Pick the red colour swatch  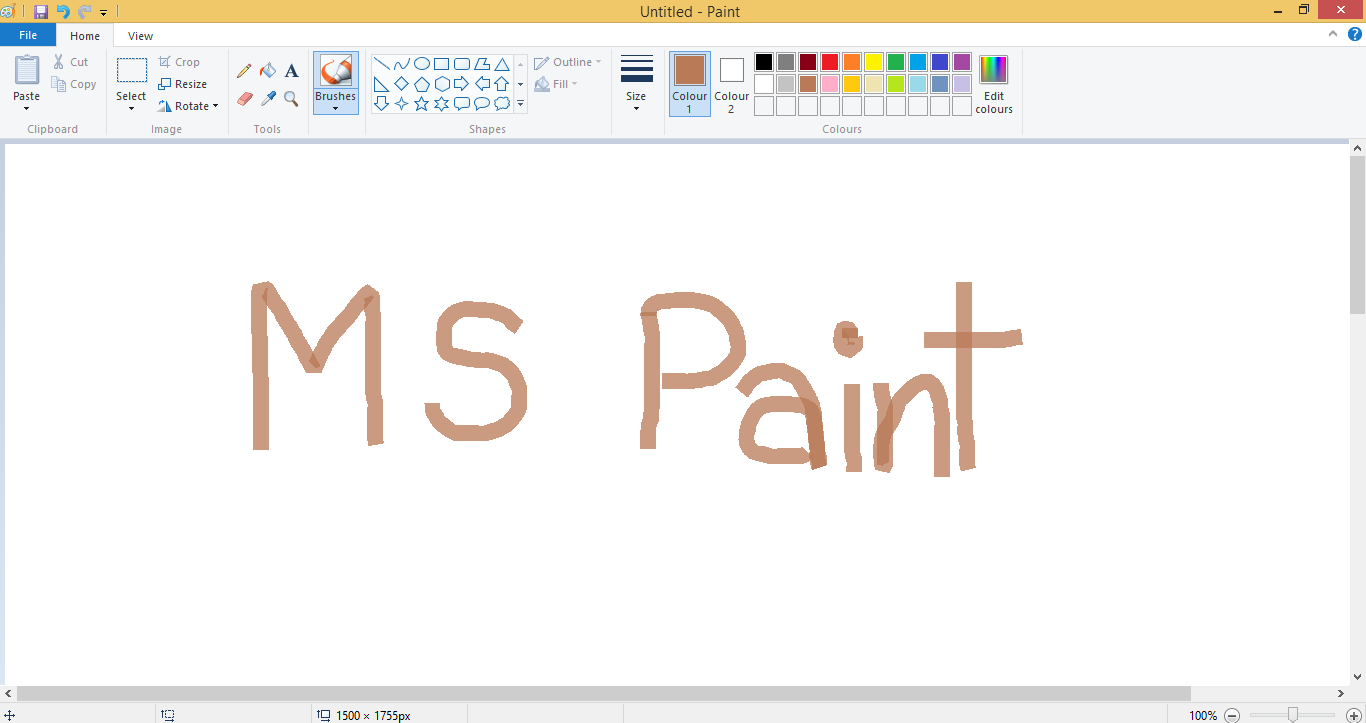coord(830,62)
